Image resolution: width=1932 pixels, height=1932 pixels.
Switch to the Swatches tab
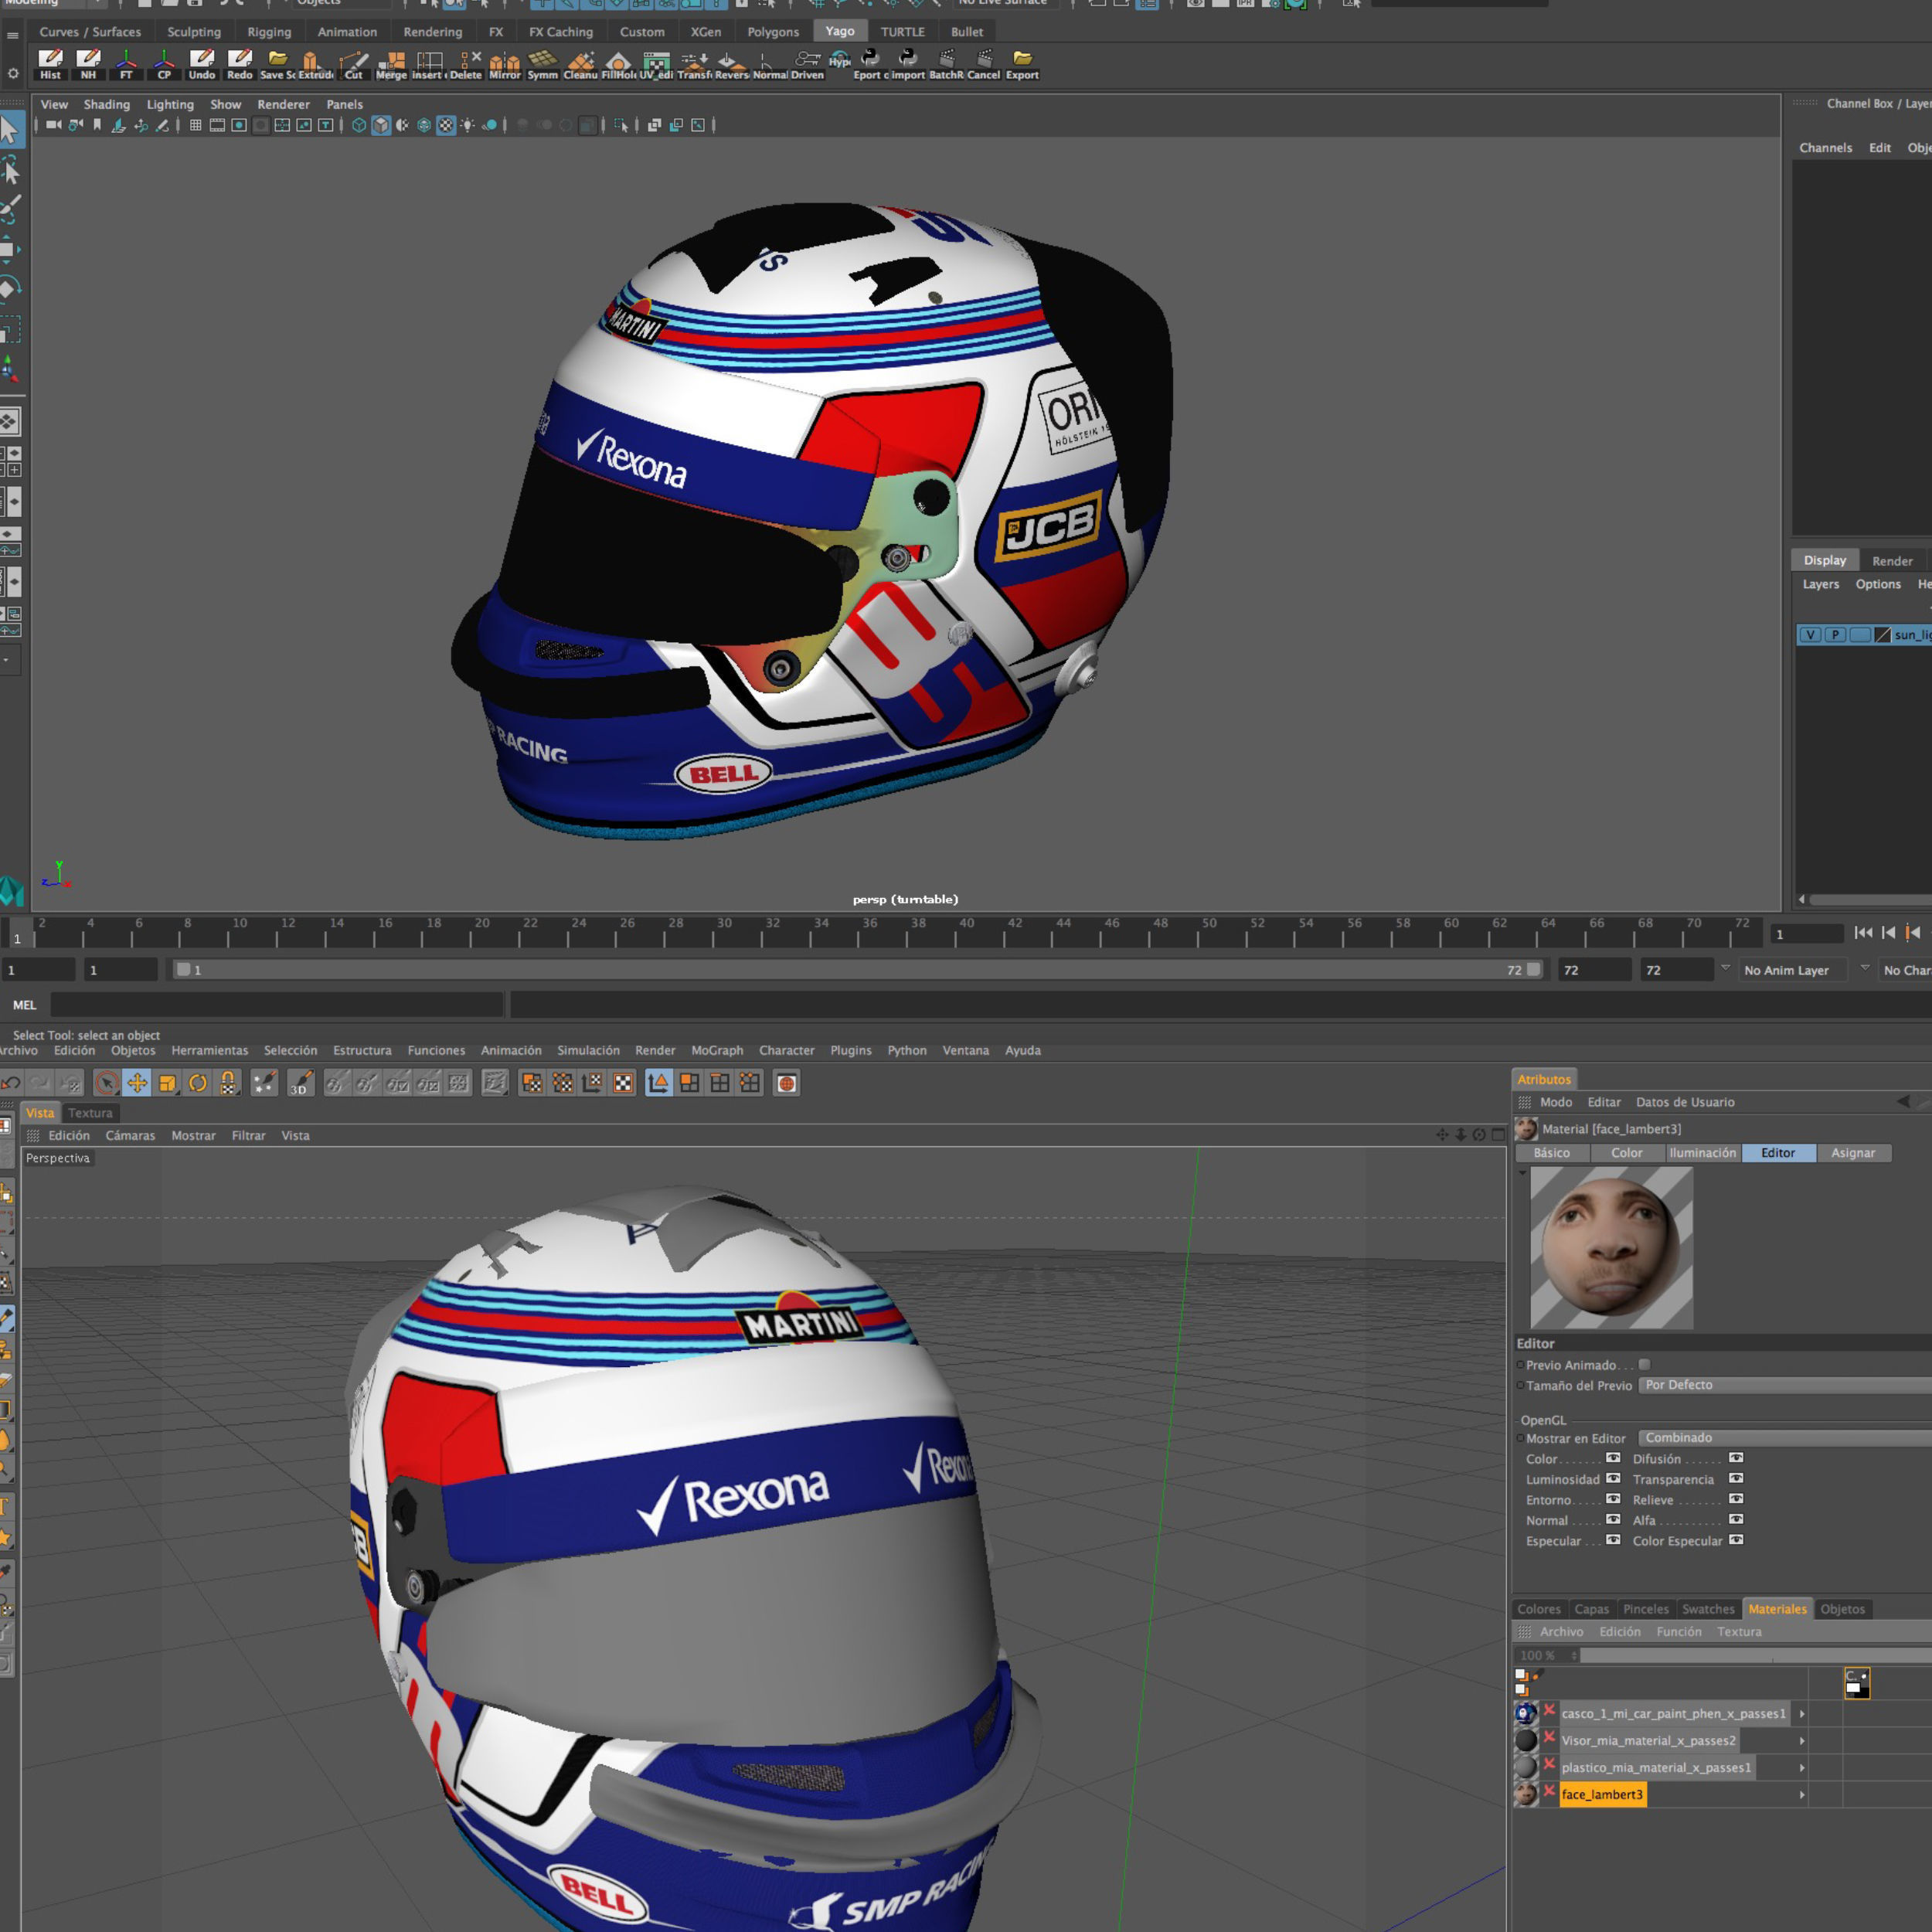point(1708,1609)
